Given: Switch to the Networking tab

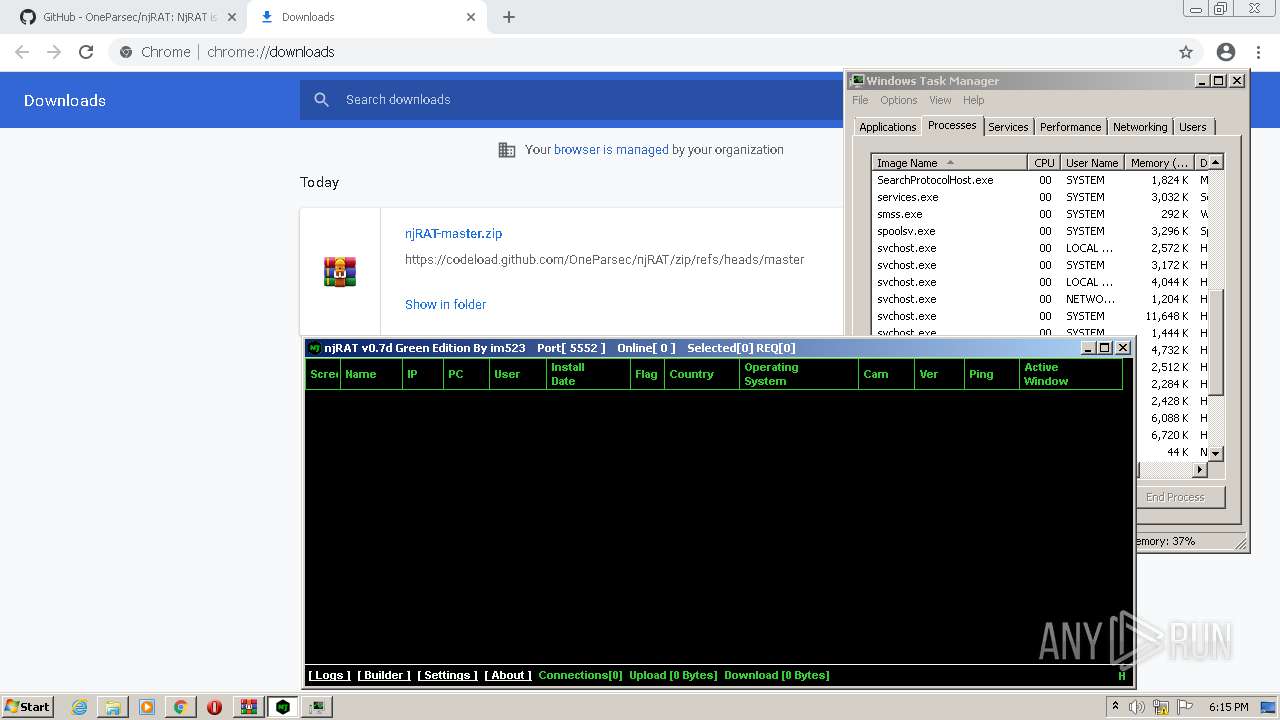Looking at the screenshot, I should click(1140, 127).
